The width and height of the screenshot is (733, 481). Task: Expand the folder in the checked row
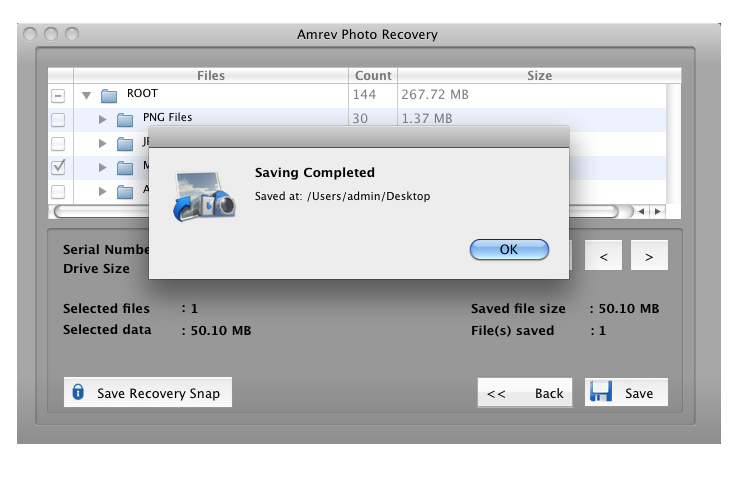click(x=102, y=167)
